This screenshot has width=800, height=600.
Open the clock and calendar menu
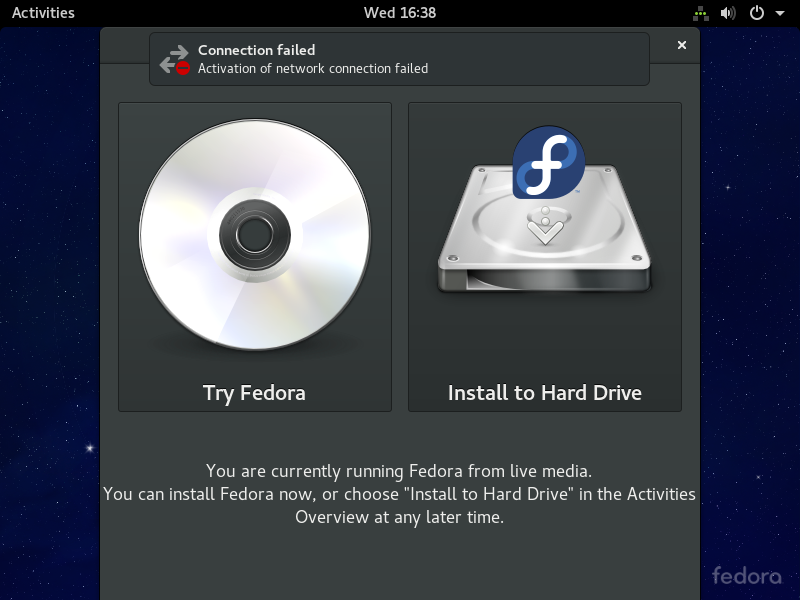pos(399,13)
